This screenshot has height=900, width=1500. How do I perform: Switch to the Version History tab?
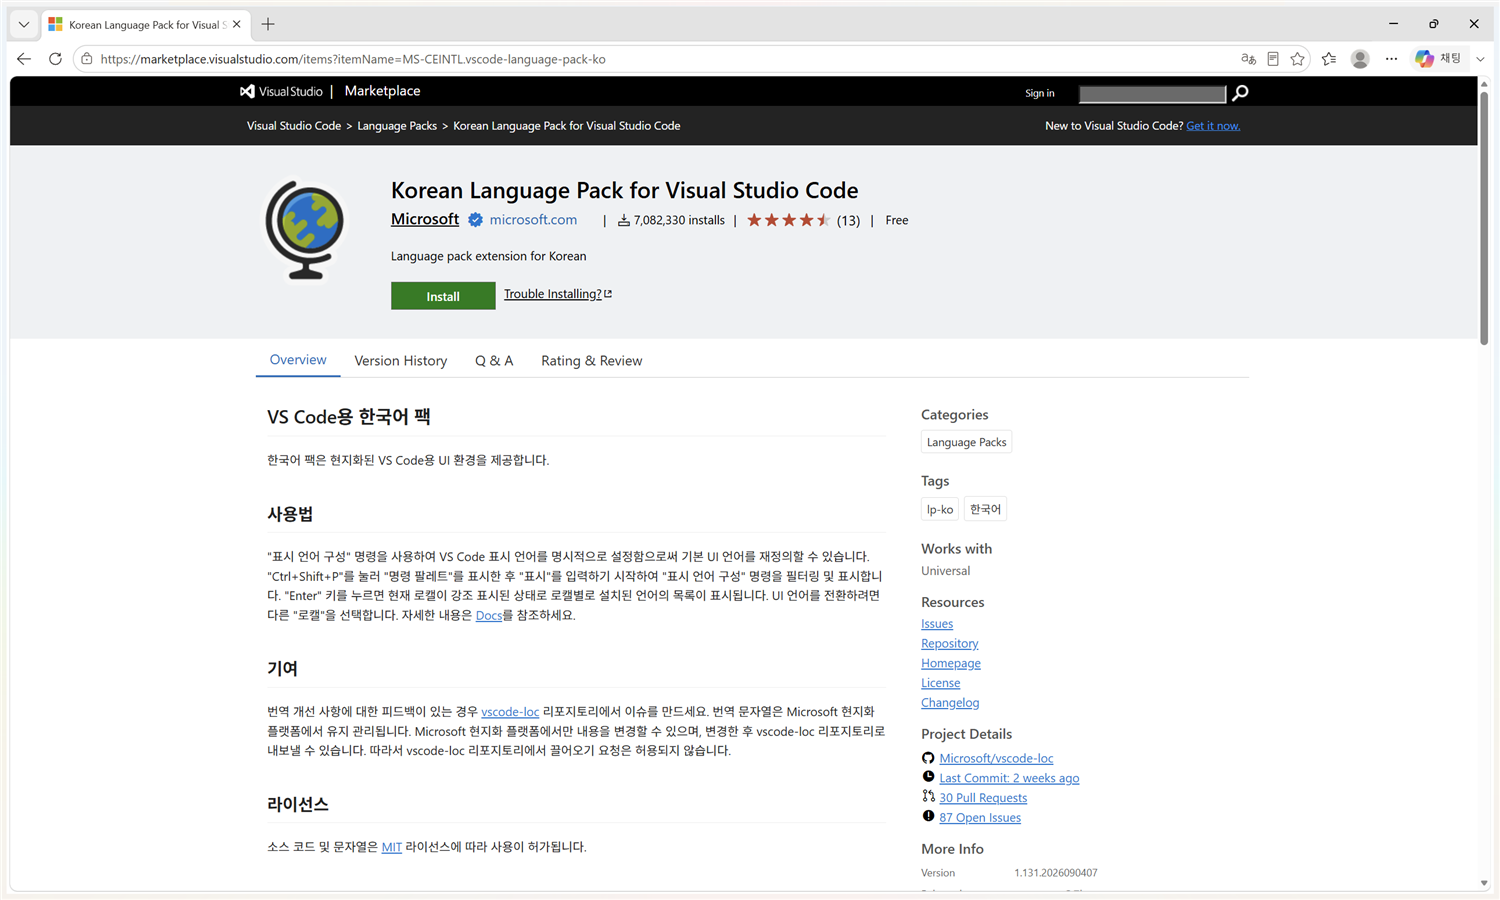pos(401,361)
